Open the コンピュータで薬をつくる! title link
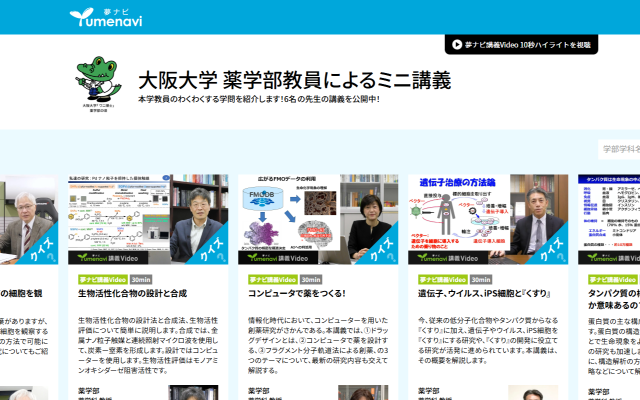Screen dimensions: 640x400 click(x=296, y=294)
